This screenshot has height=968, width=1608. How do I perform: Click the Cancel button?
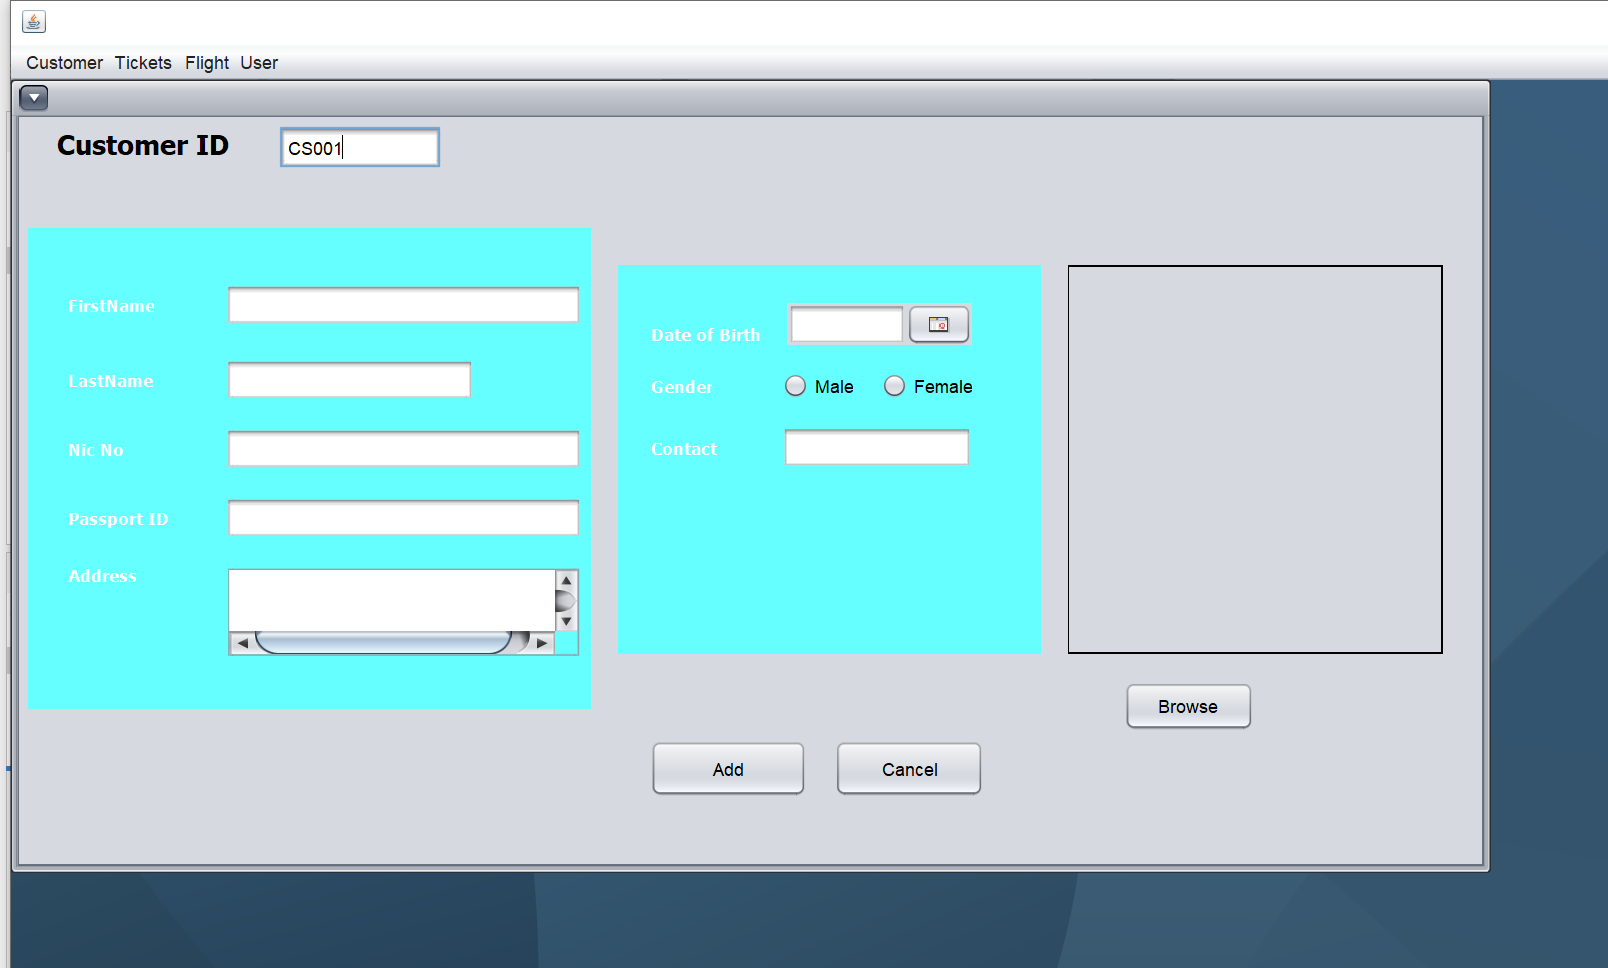pos(909,769)
